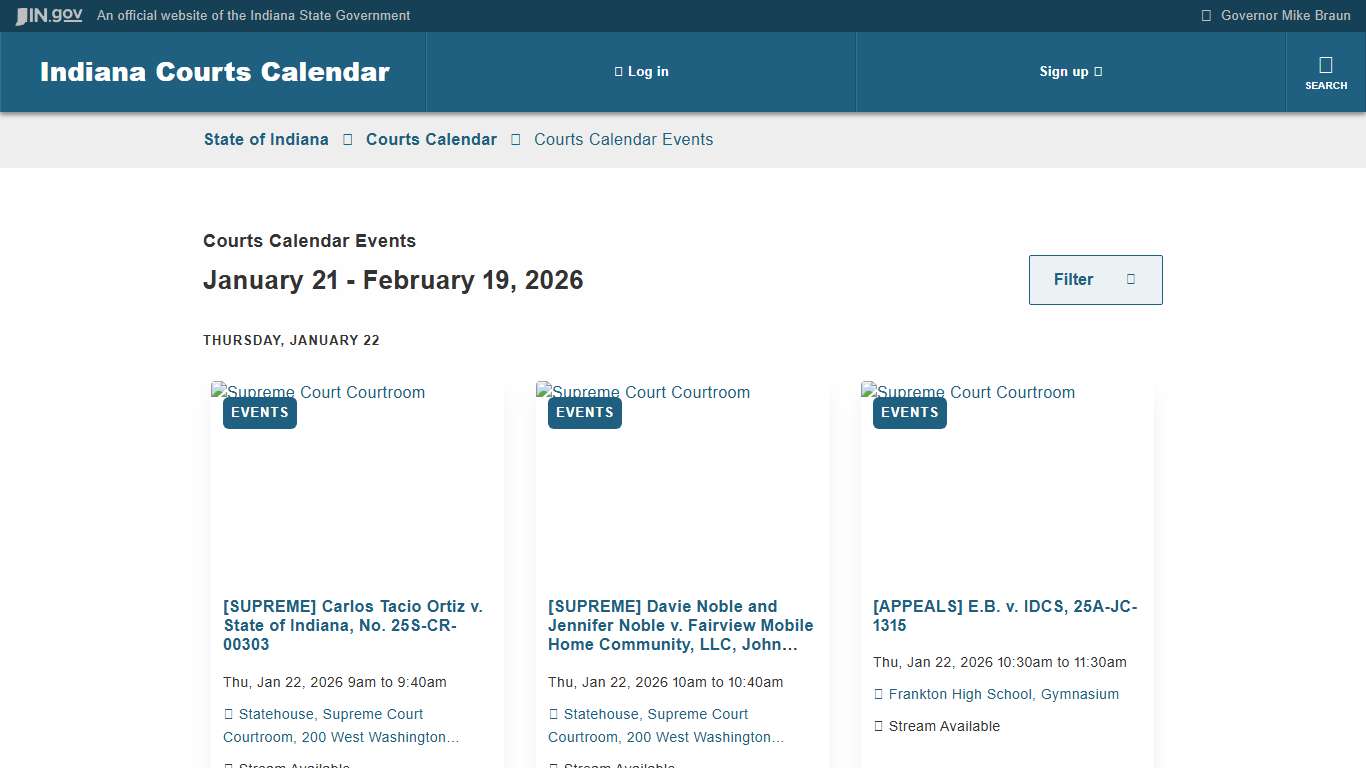This screenshot has height=768, width=1366.
Task: Click the Statehouse Supreme Court Courtroom address link
Action: tap(342, 725)
